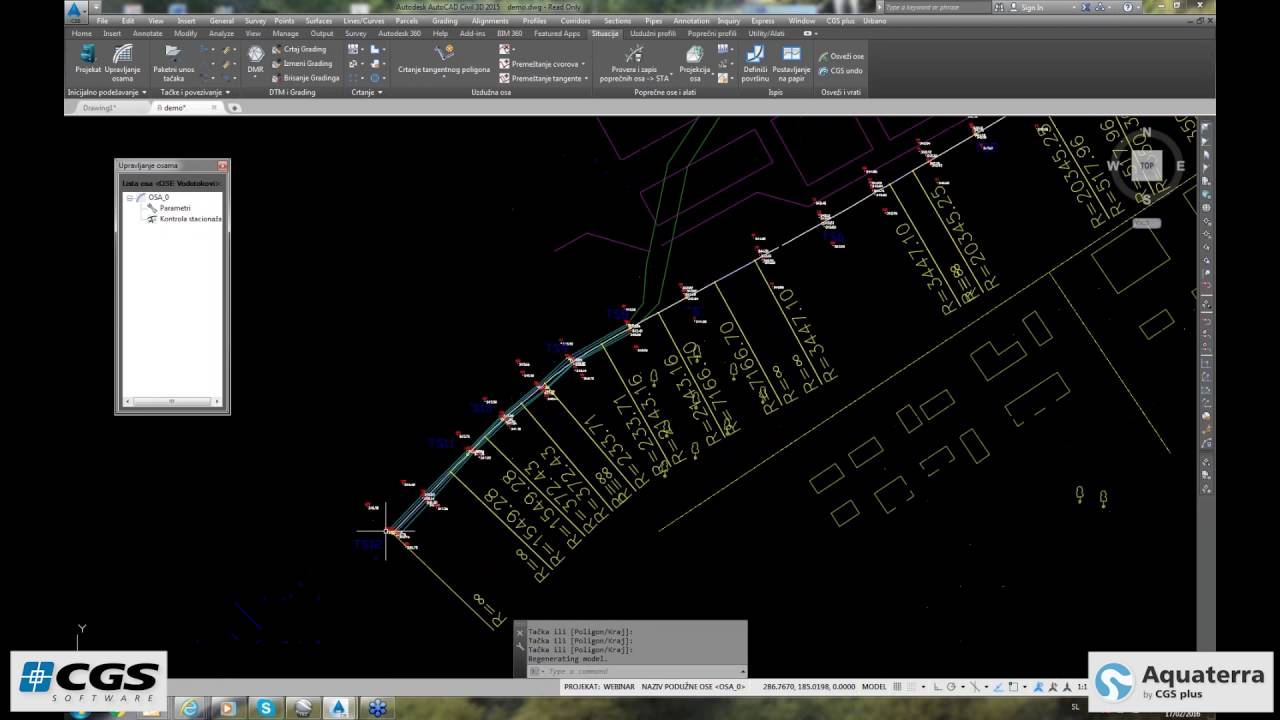Open Projekcija osa tool

pyautogui.click(x=694, y=62)
